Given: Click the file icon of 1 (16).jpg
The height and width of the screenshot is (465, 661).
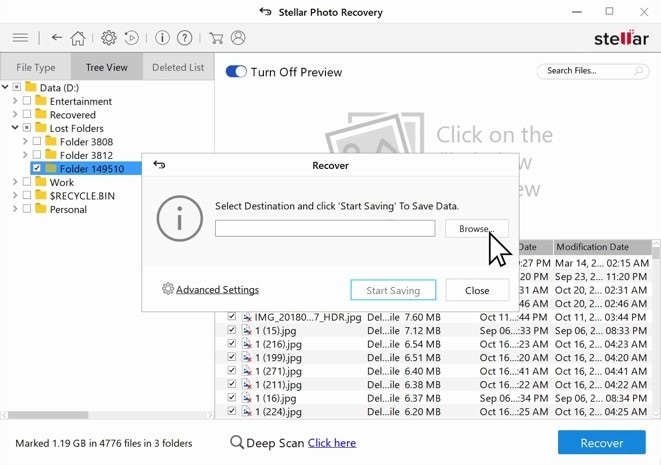Looking at the screenshot, I should (247, 398).
